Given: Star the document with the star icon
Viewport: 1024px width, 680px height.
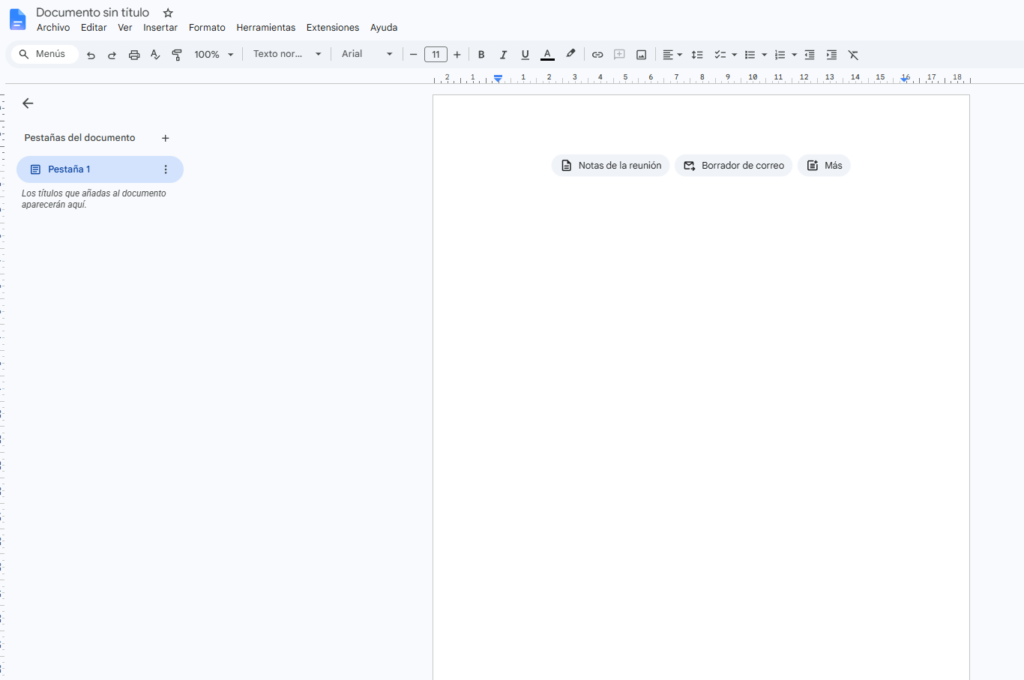Looking at the screenshot, I should pos(168,12).
